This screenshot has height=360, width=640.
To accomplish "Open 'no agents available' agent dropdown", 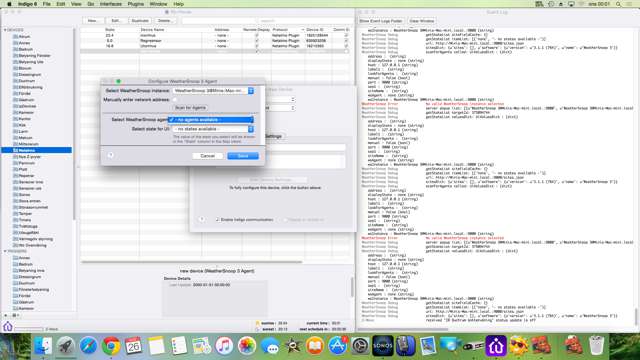I will (211, 120).
